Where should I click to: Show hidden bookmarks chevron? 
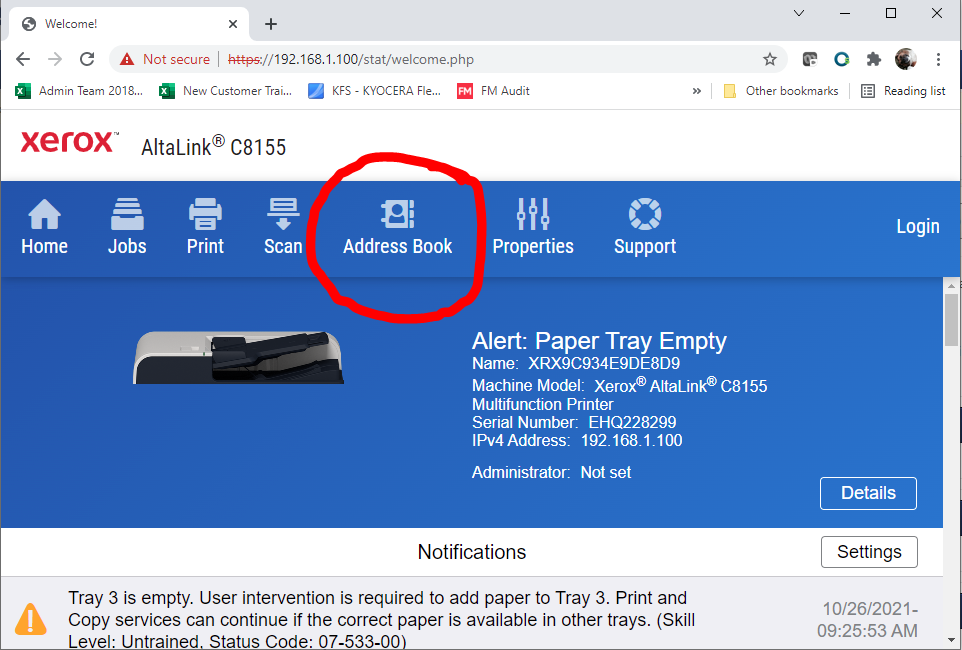pos(696,91)
